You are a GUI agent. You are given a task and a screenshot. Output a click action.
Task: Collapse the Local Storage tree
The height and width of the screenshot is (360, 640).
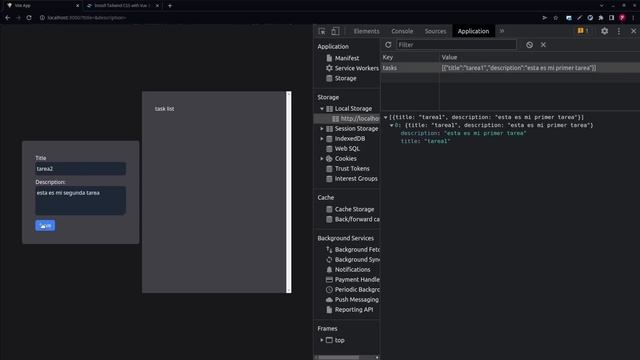point(322,109)
